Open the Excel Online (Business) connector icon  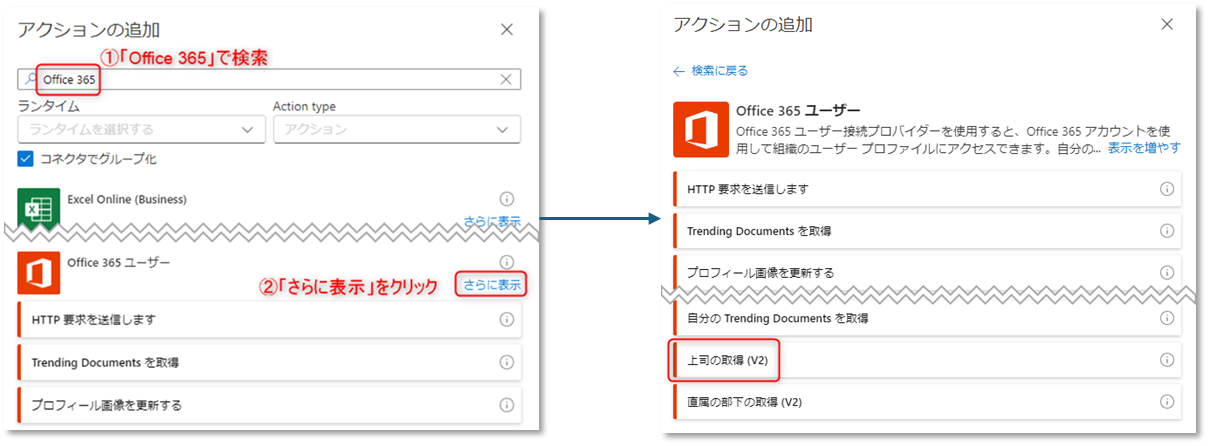pos(37,208)
